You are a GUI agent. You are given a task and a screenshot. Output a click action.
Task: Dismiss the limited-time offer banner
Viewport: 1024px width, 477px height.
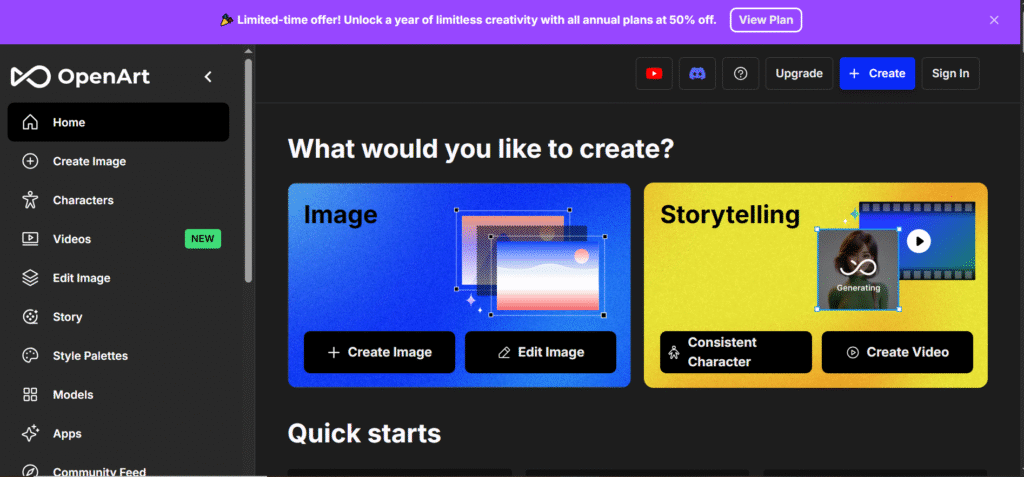tap(994, 20)
